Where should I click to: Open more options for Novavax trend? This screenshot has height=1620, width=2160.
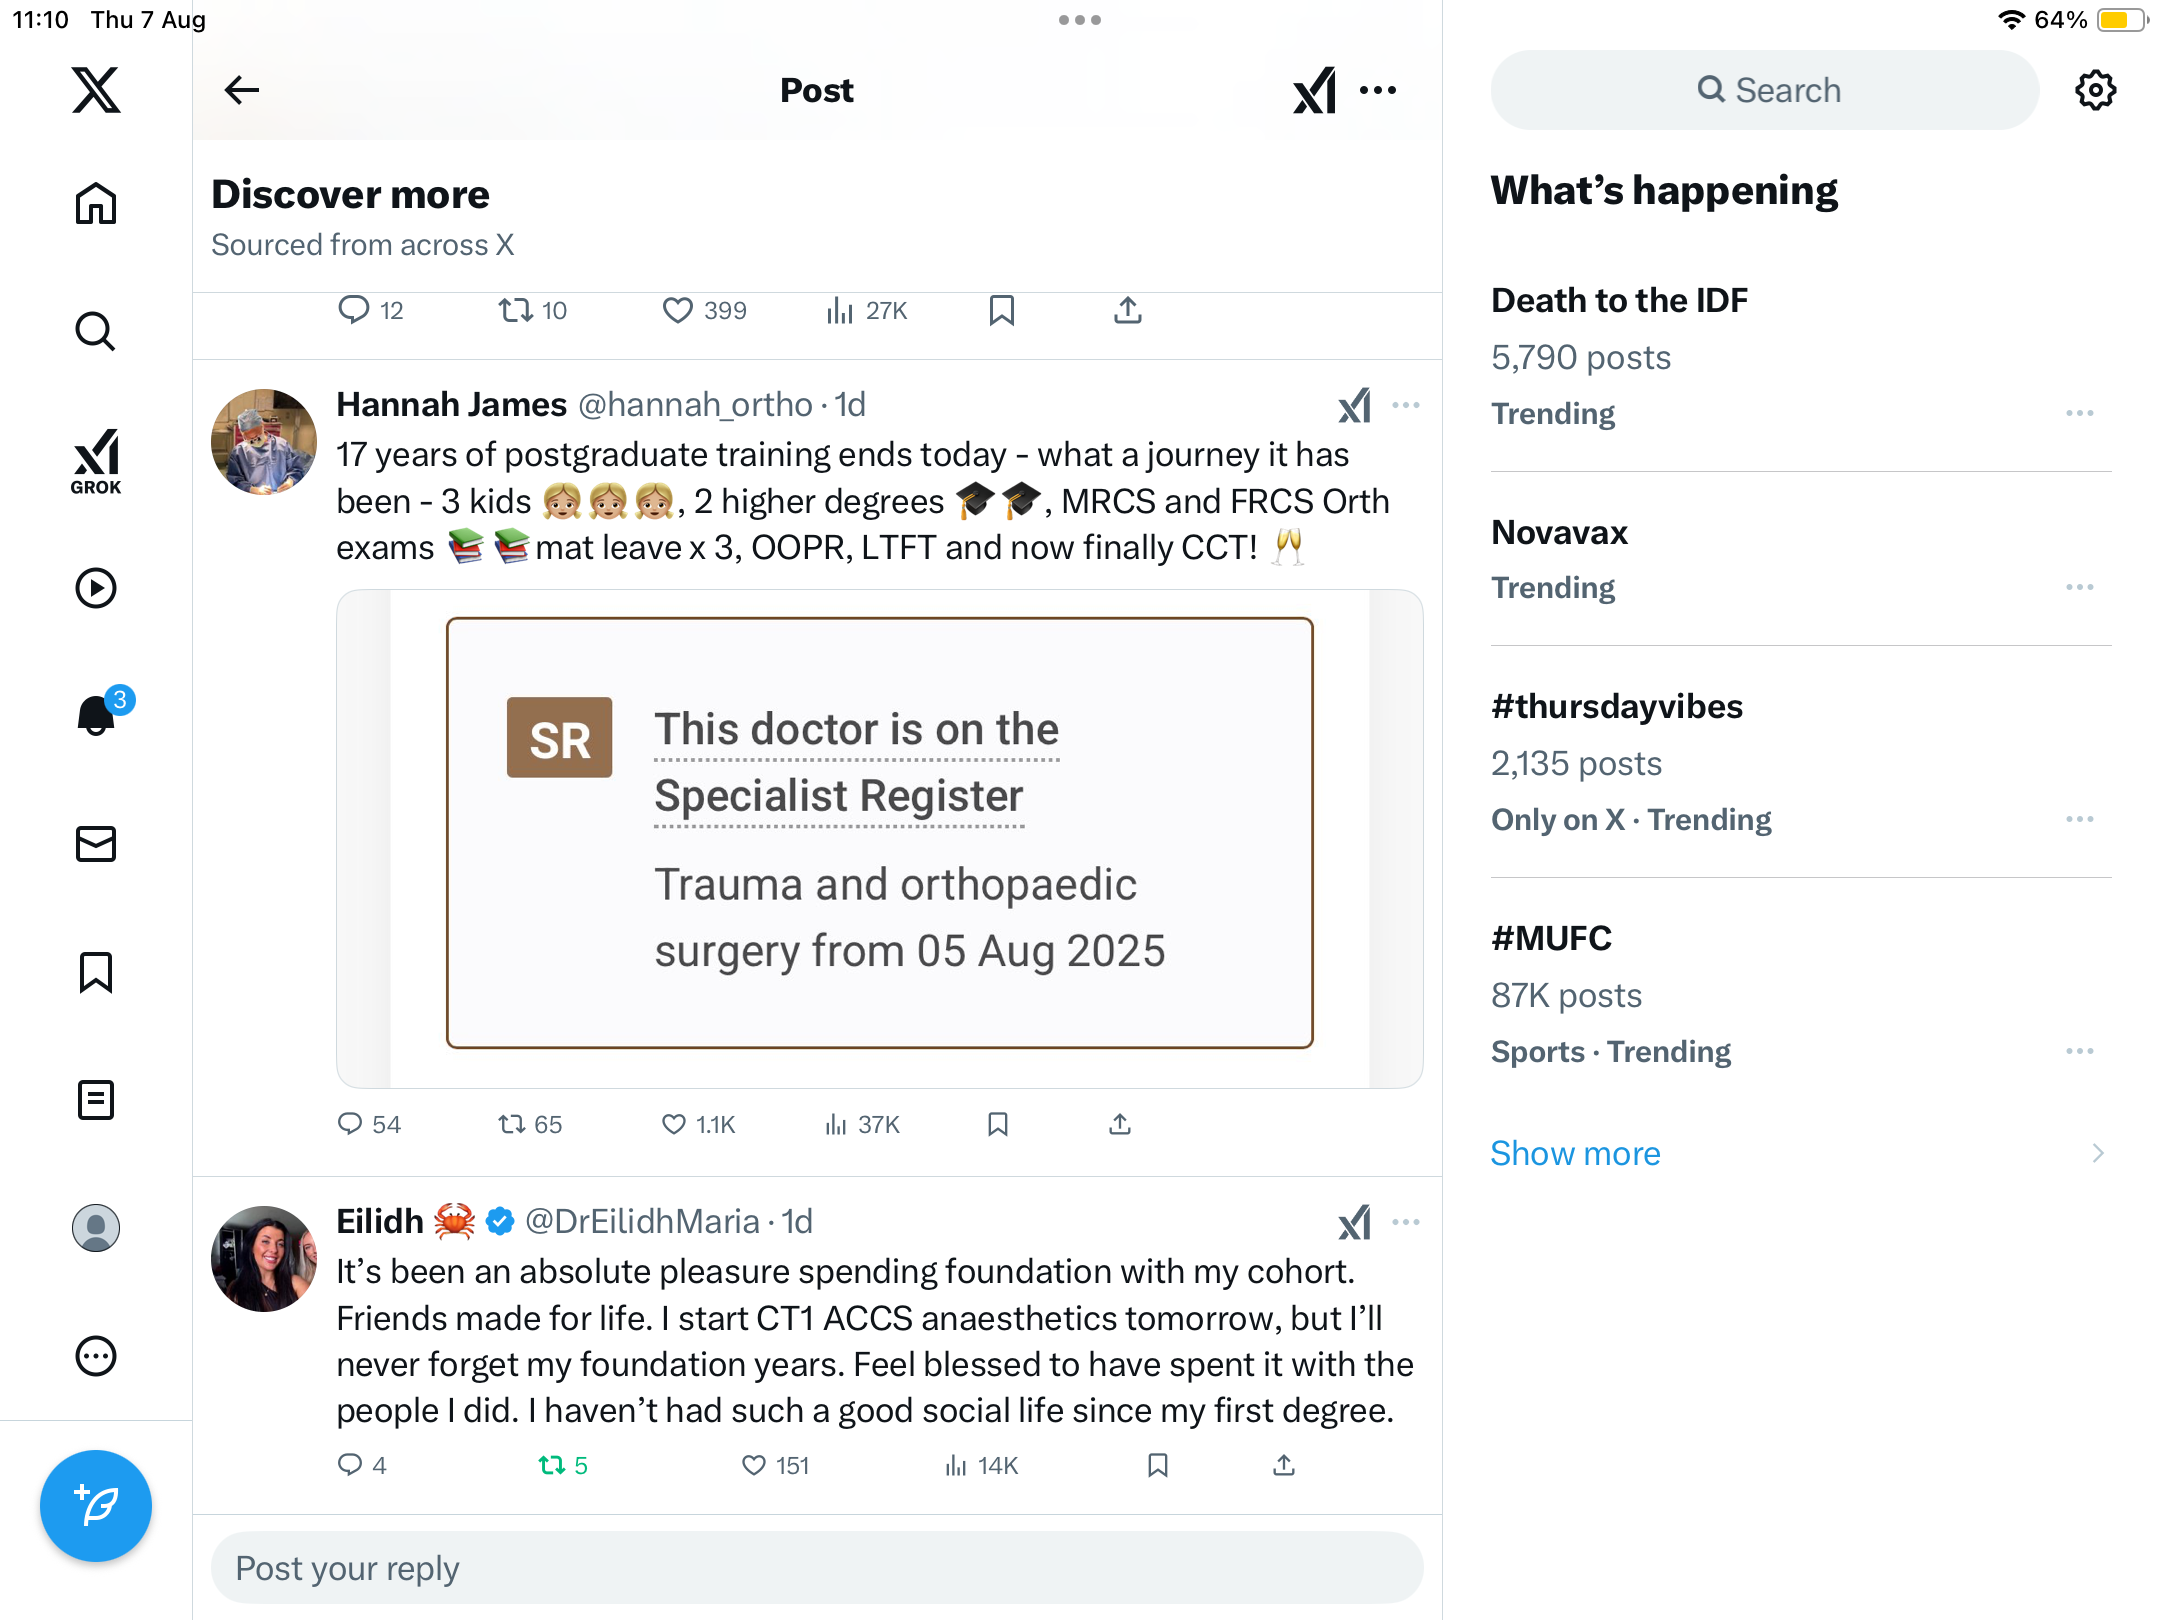[2079, 588]
